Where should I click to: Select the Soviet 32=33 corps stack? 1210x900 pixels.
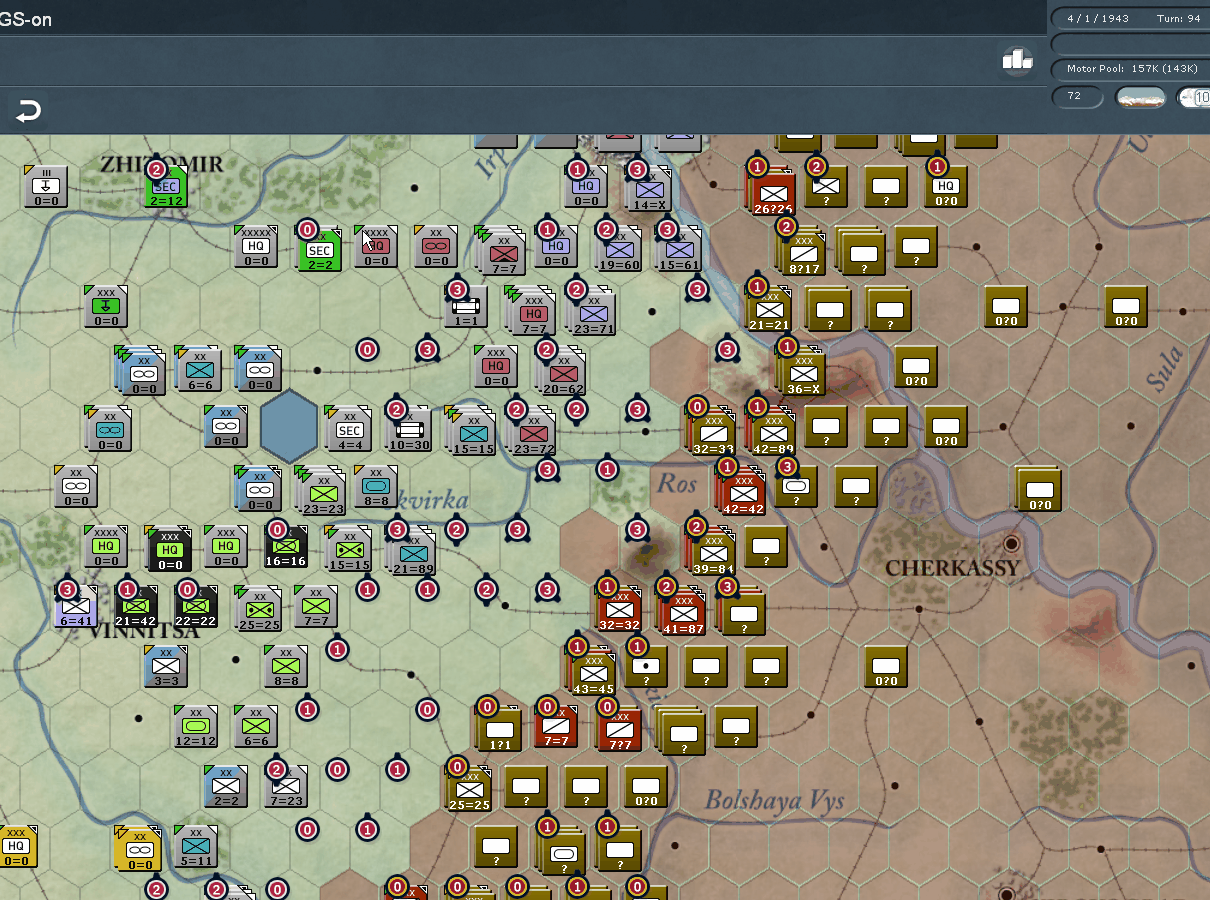click(x=712, y=432)
